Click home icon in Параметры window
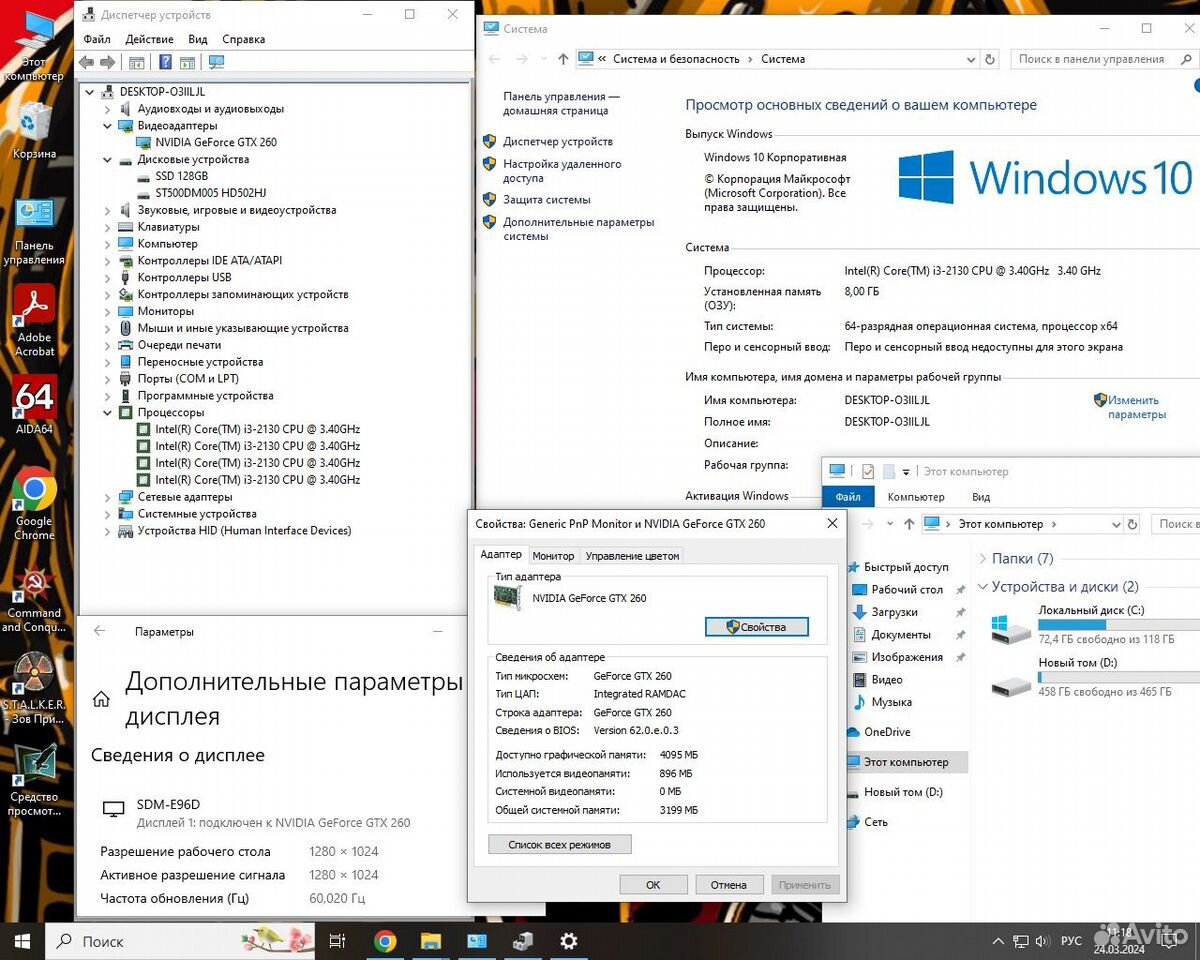Image resolution: width=1200 pixels, height=960 pixels. coord(101,699)
